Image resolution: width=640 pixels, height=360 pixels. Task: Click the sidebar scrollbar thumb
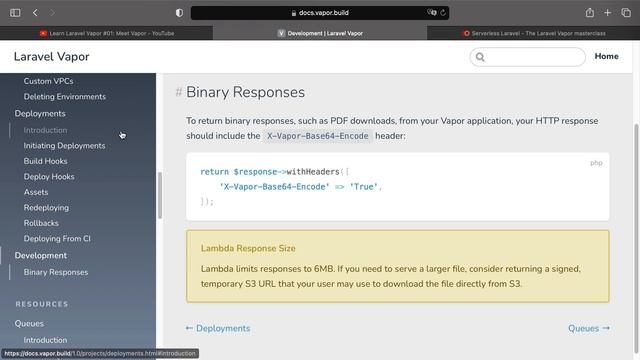coord(160,195)
